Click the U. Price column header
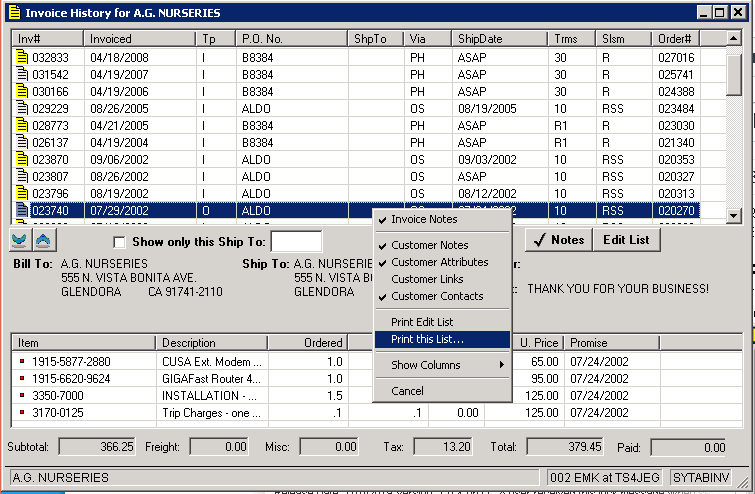 click(538, 343)
